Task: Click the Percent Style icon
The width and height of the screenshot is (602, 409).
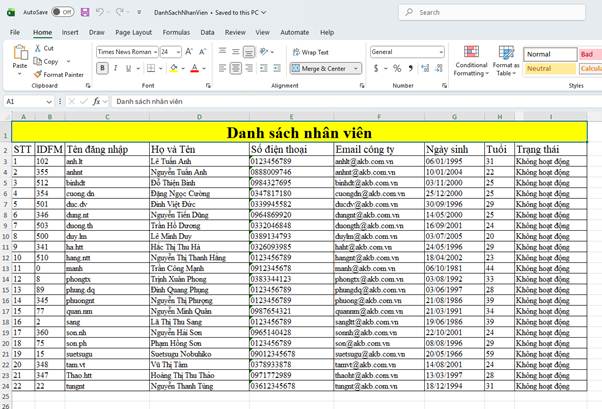Action: (x=397, y=69)
